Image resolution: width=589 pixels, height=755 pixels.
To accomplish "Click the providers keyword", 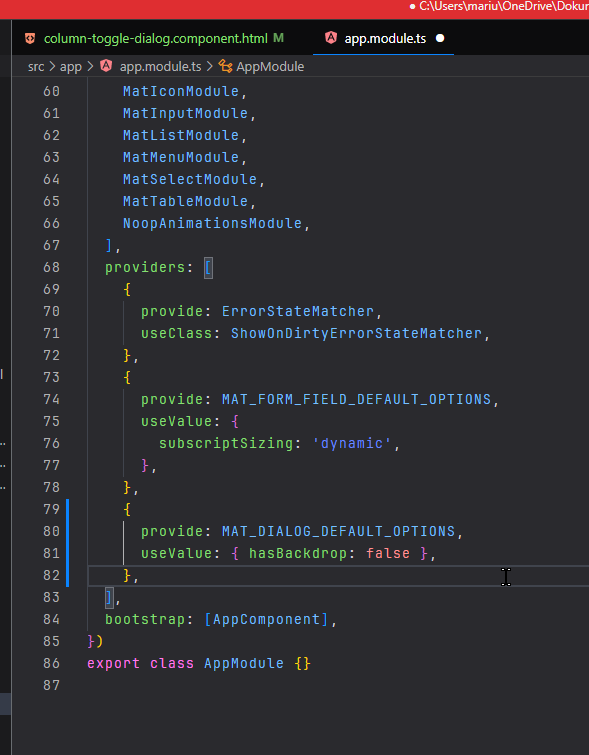I will [x=145, y=267].
